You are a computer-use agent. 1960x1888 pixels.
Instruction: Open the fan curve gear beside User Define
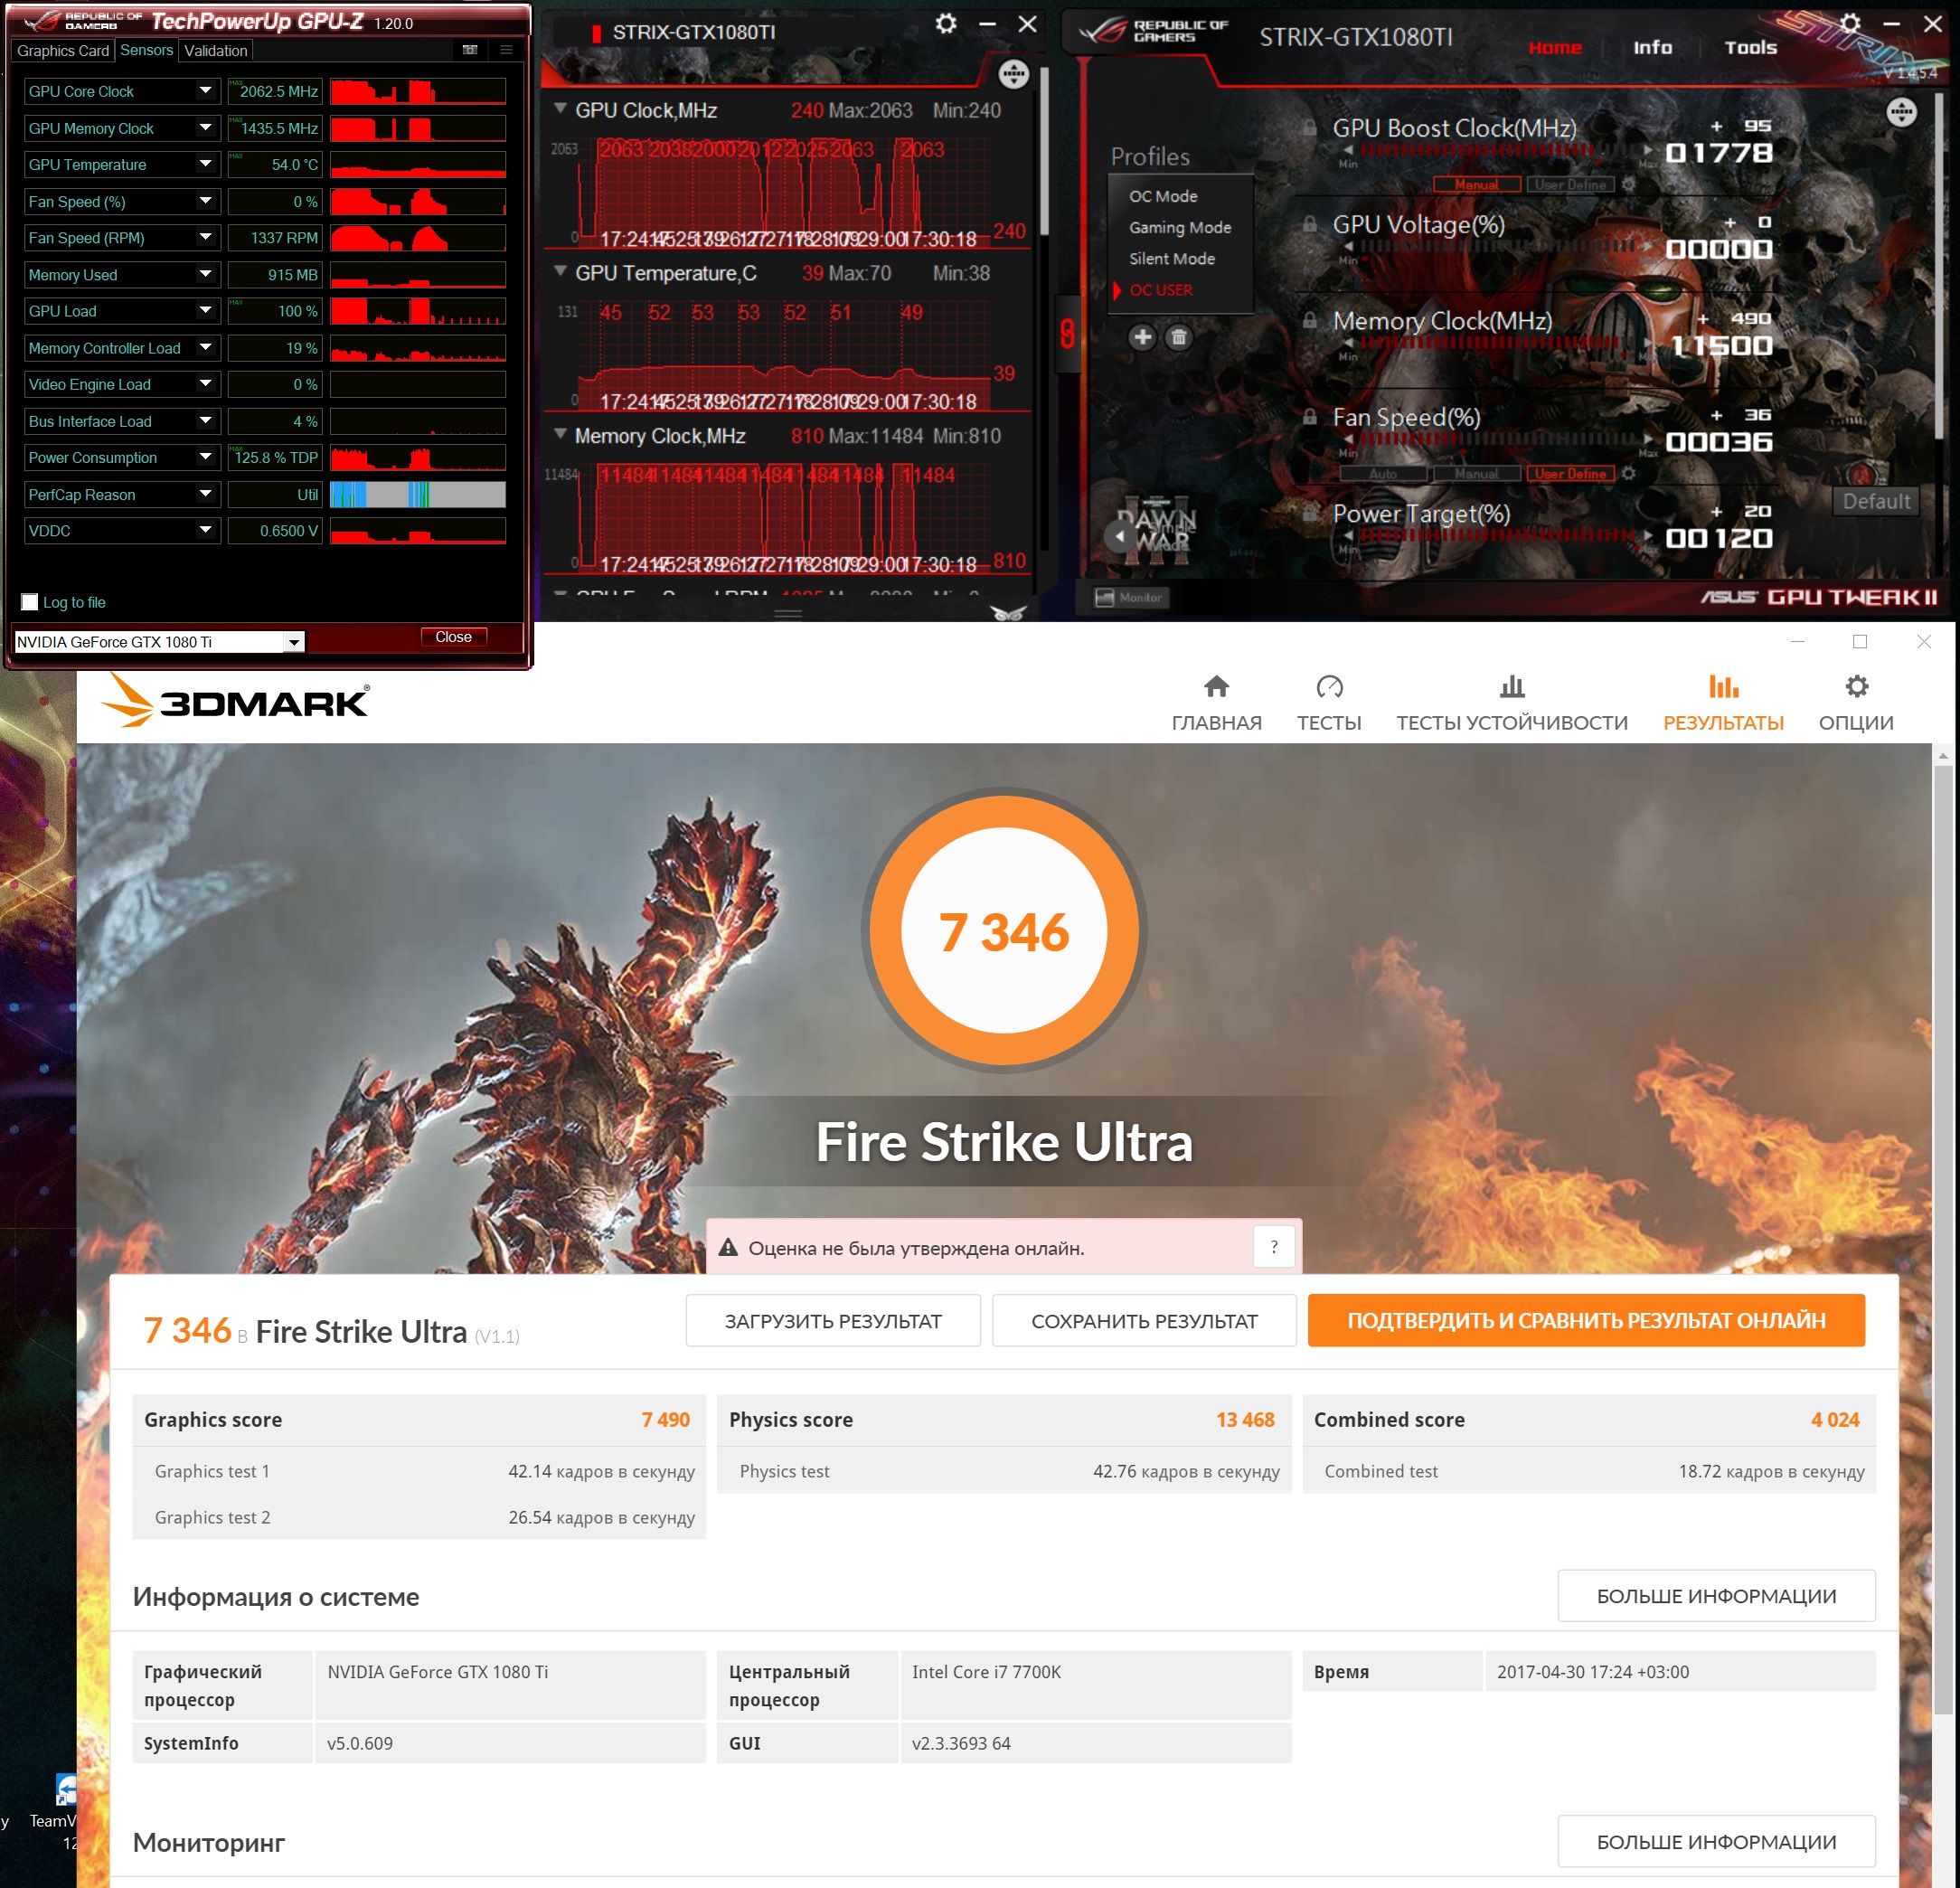(x=1628, y=473)
